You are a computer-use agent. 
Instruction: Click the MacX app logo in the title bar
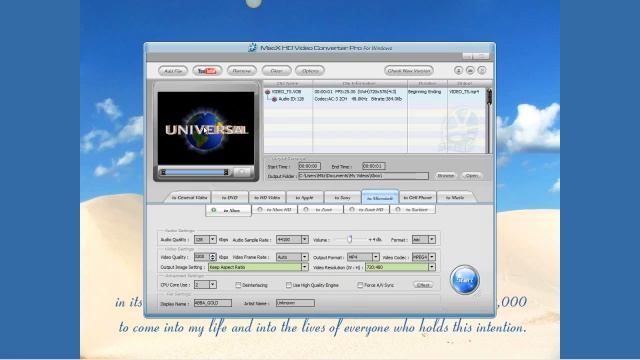click(x=253, y=48)
